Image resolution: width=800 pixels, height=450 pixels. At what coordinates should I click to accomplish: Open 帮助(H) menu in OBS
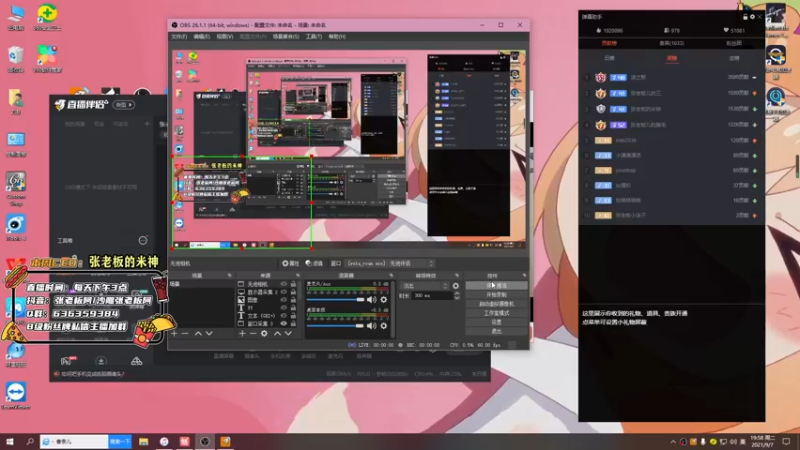pos(337,37)
